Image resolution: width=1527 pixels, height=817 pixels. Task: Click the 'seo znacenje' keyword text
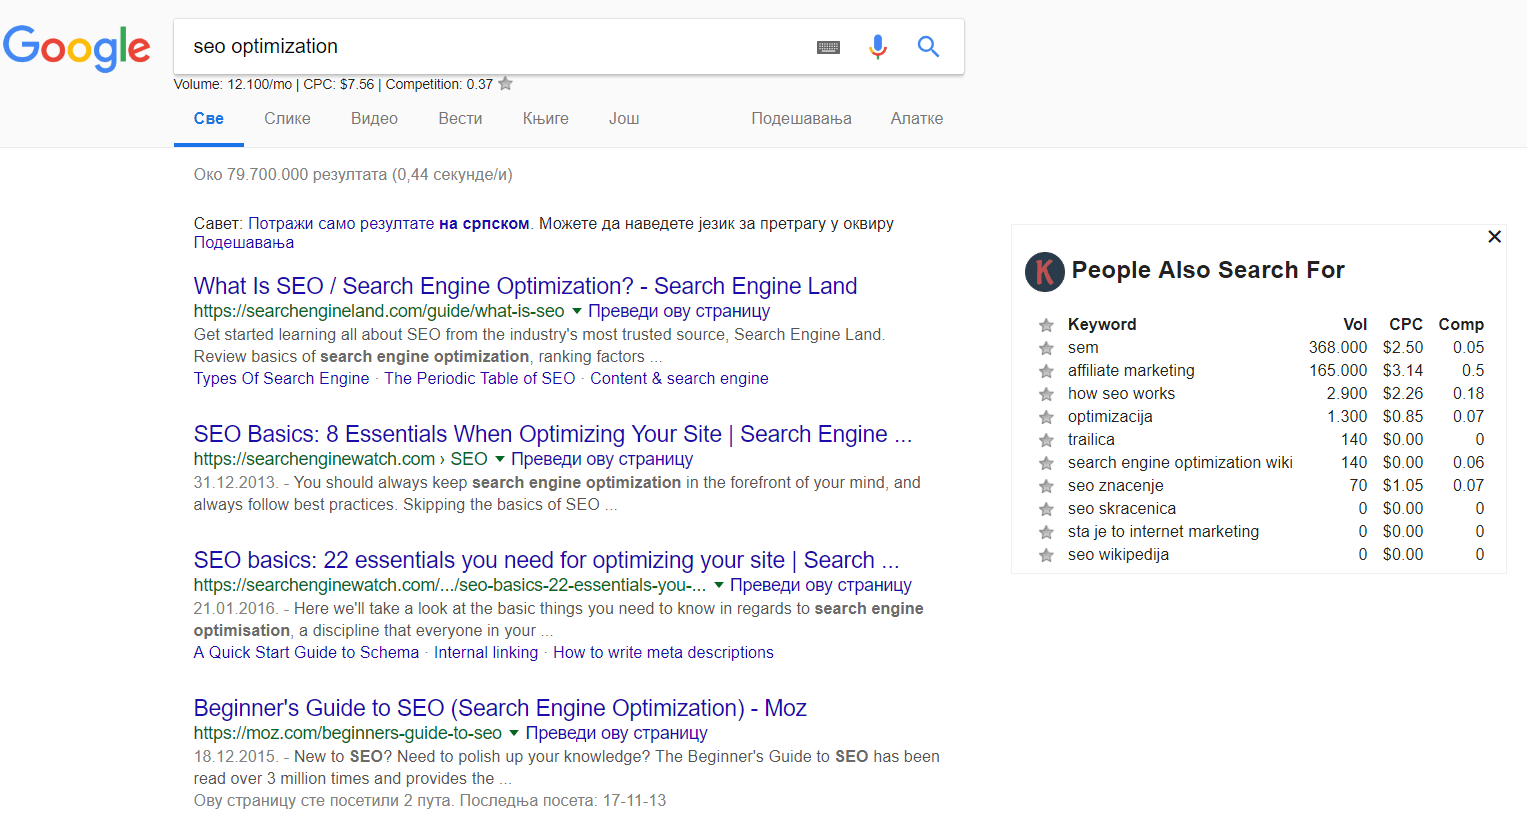tap(1116, 485)
